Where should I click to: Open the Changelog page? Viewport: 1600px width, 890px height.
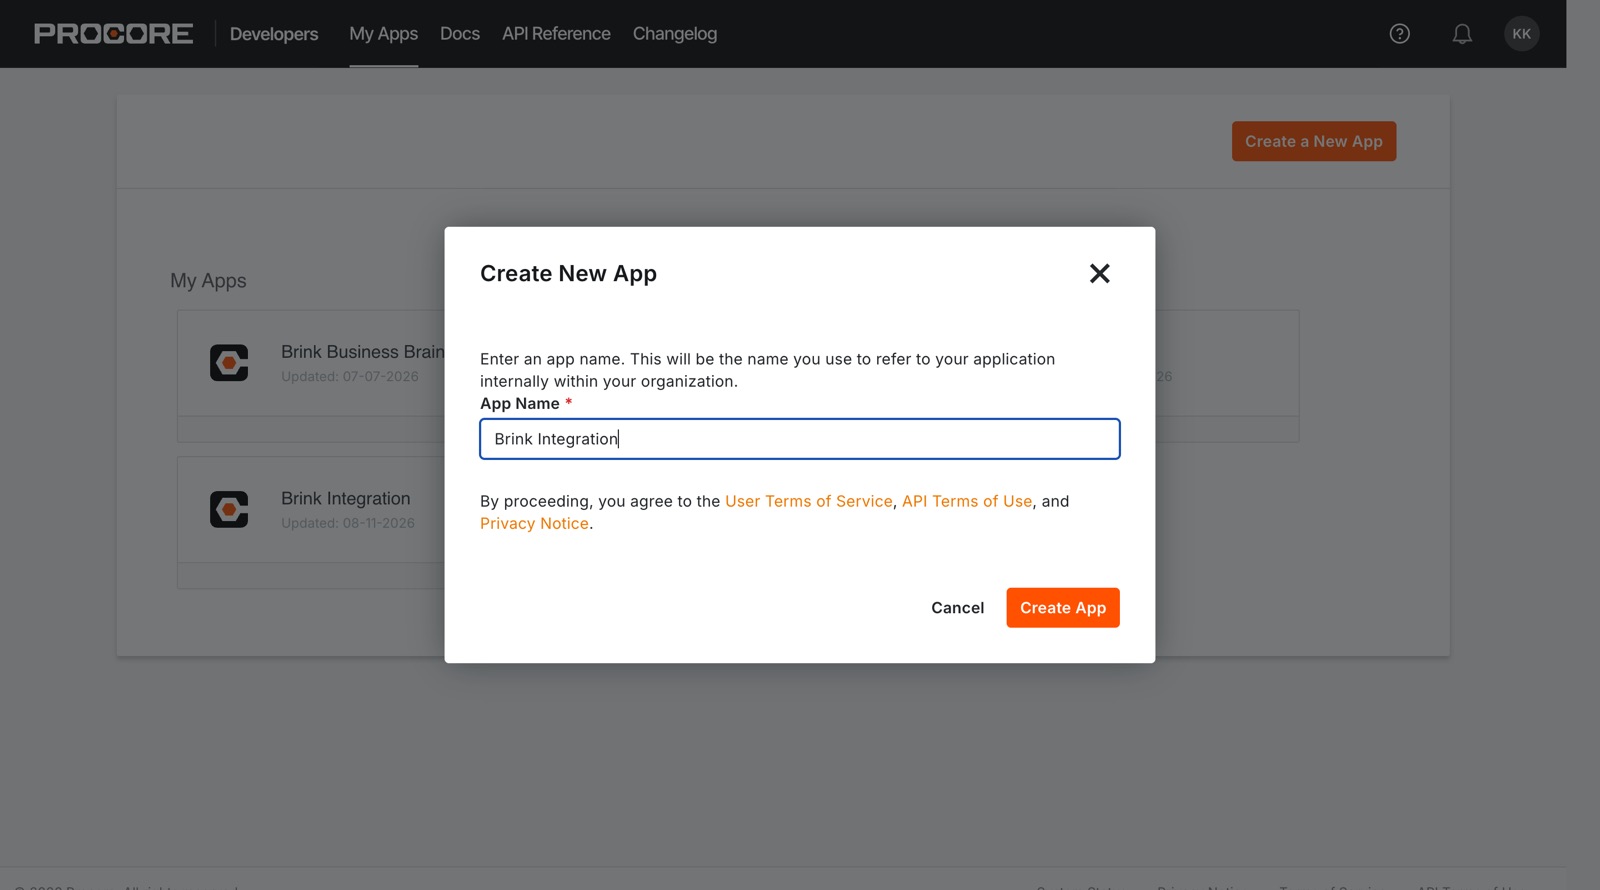coord(675,34)
